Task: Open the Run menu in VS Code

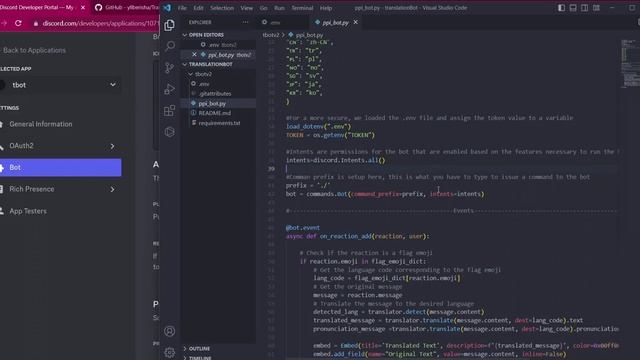Action: pyautogui.click(x=280, y=8)
